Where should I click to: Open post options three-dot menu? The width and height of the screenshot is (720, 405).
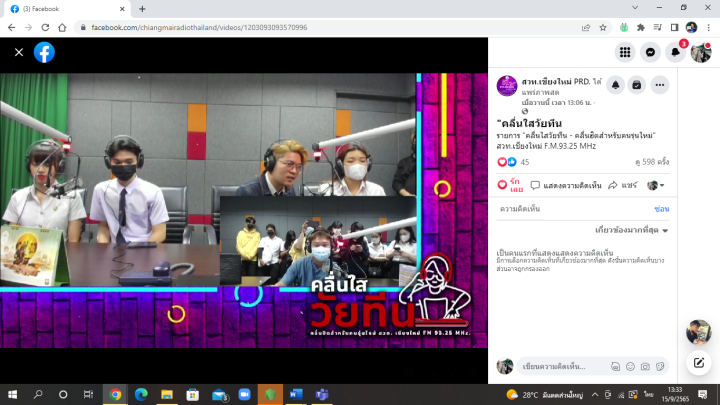click(x=660, y=85)
